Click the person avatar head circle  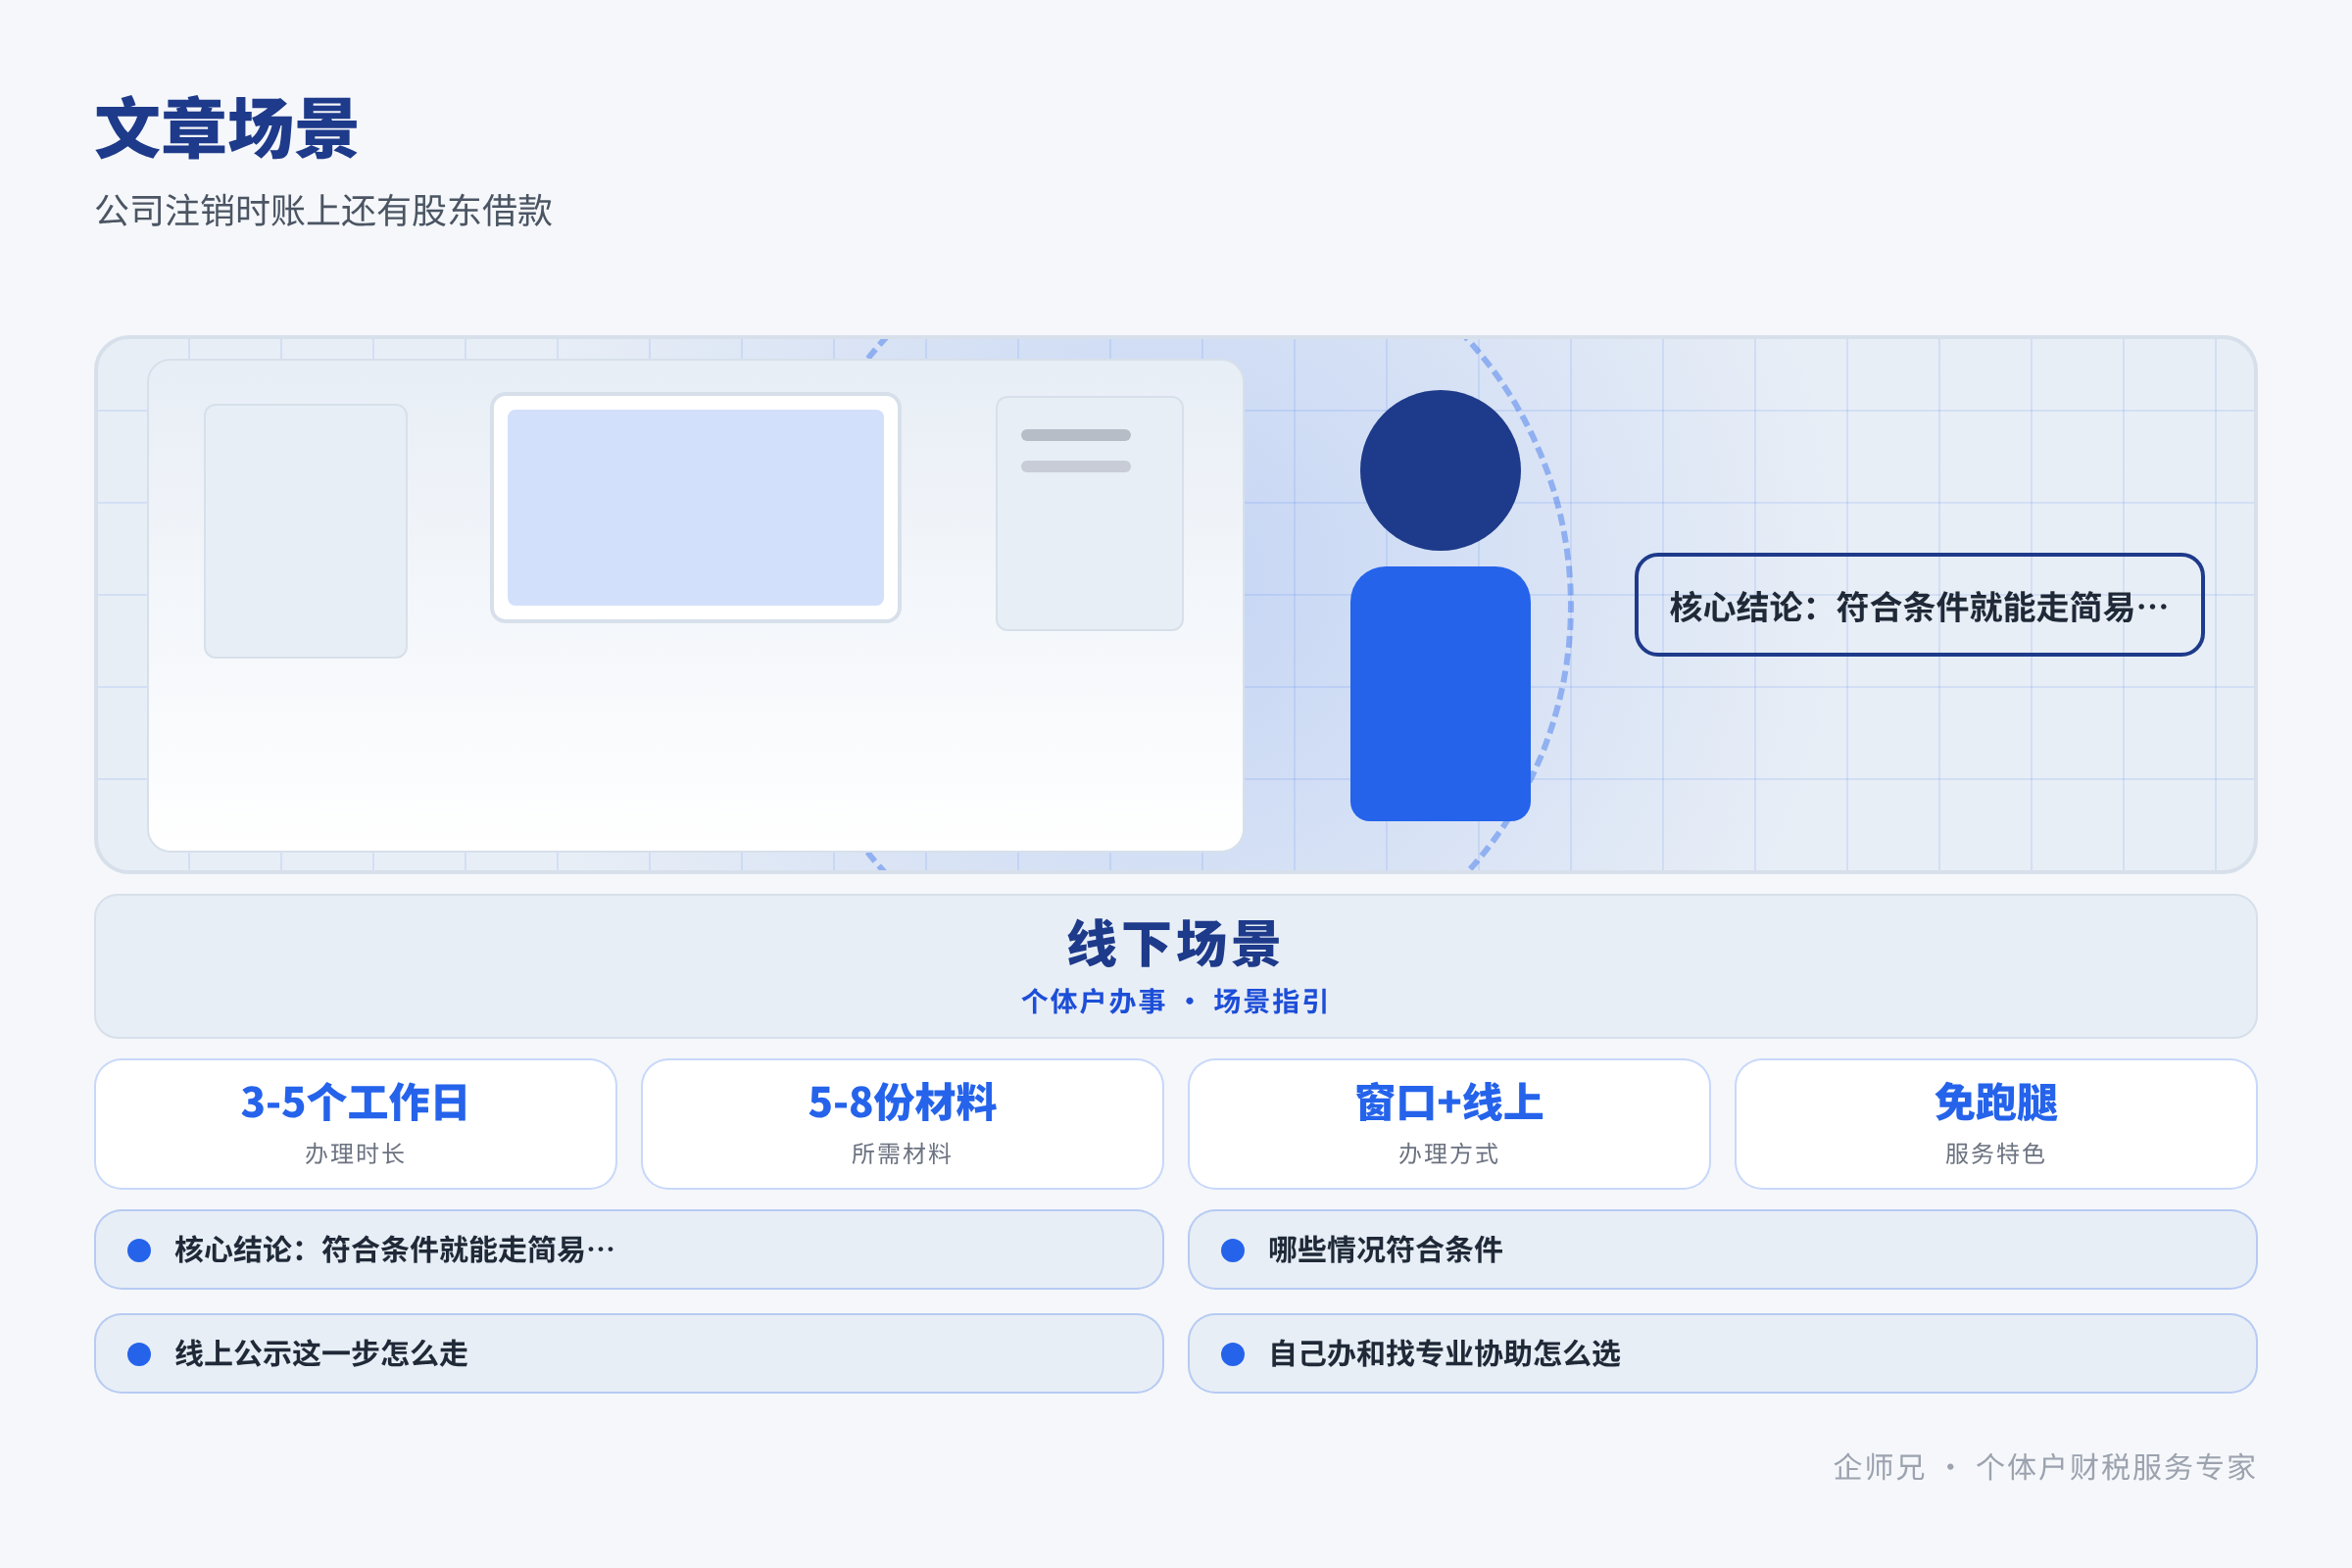pos(1440,470)
